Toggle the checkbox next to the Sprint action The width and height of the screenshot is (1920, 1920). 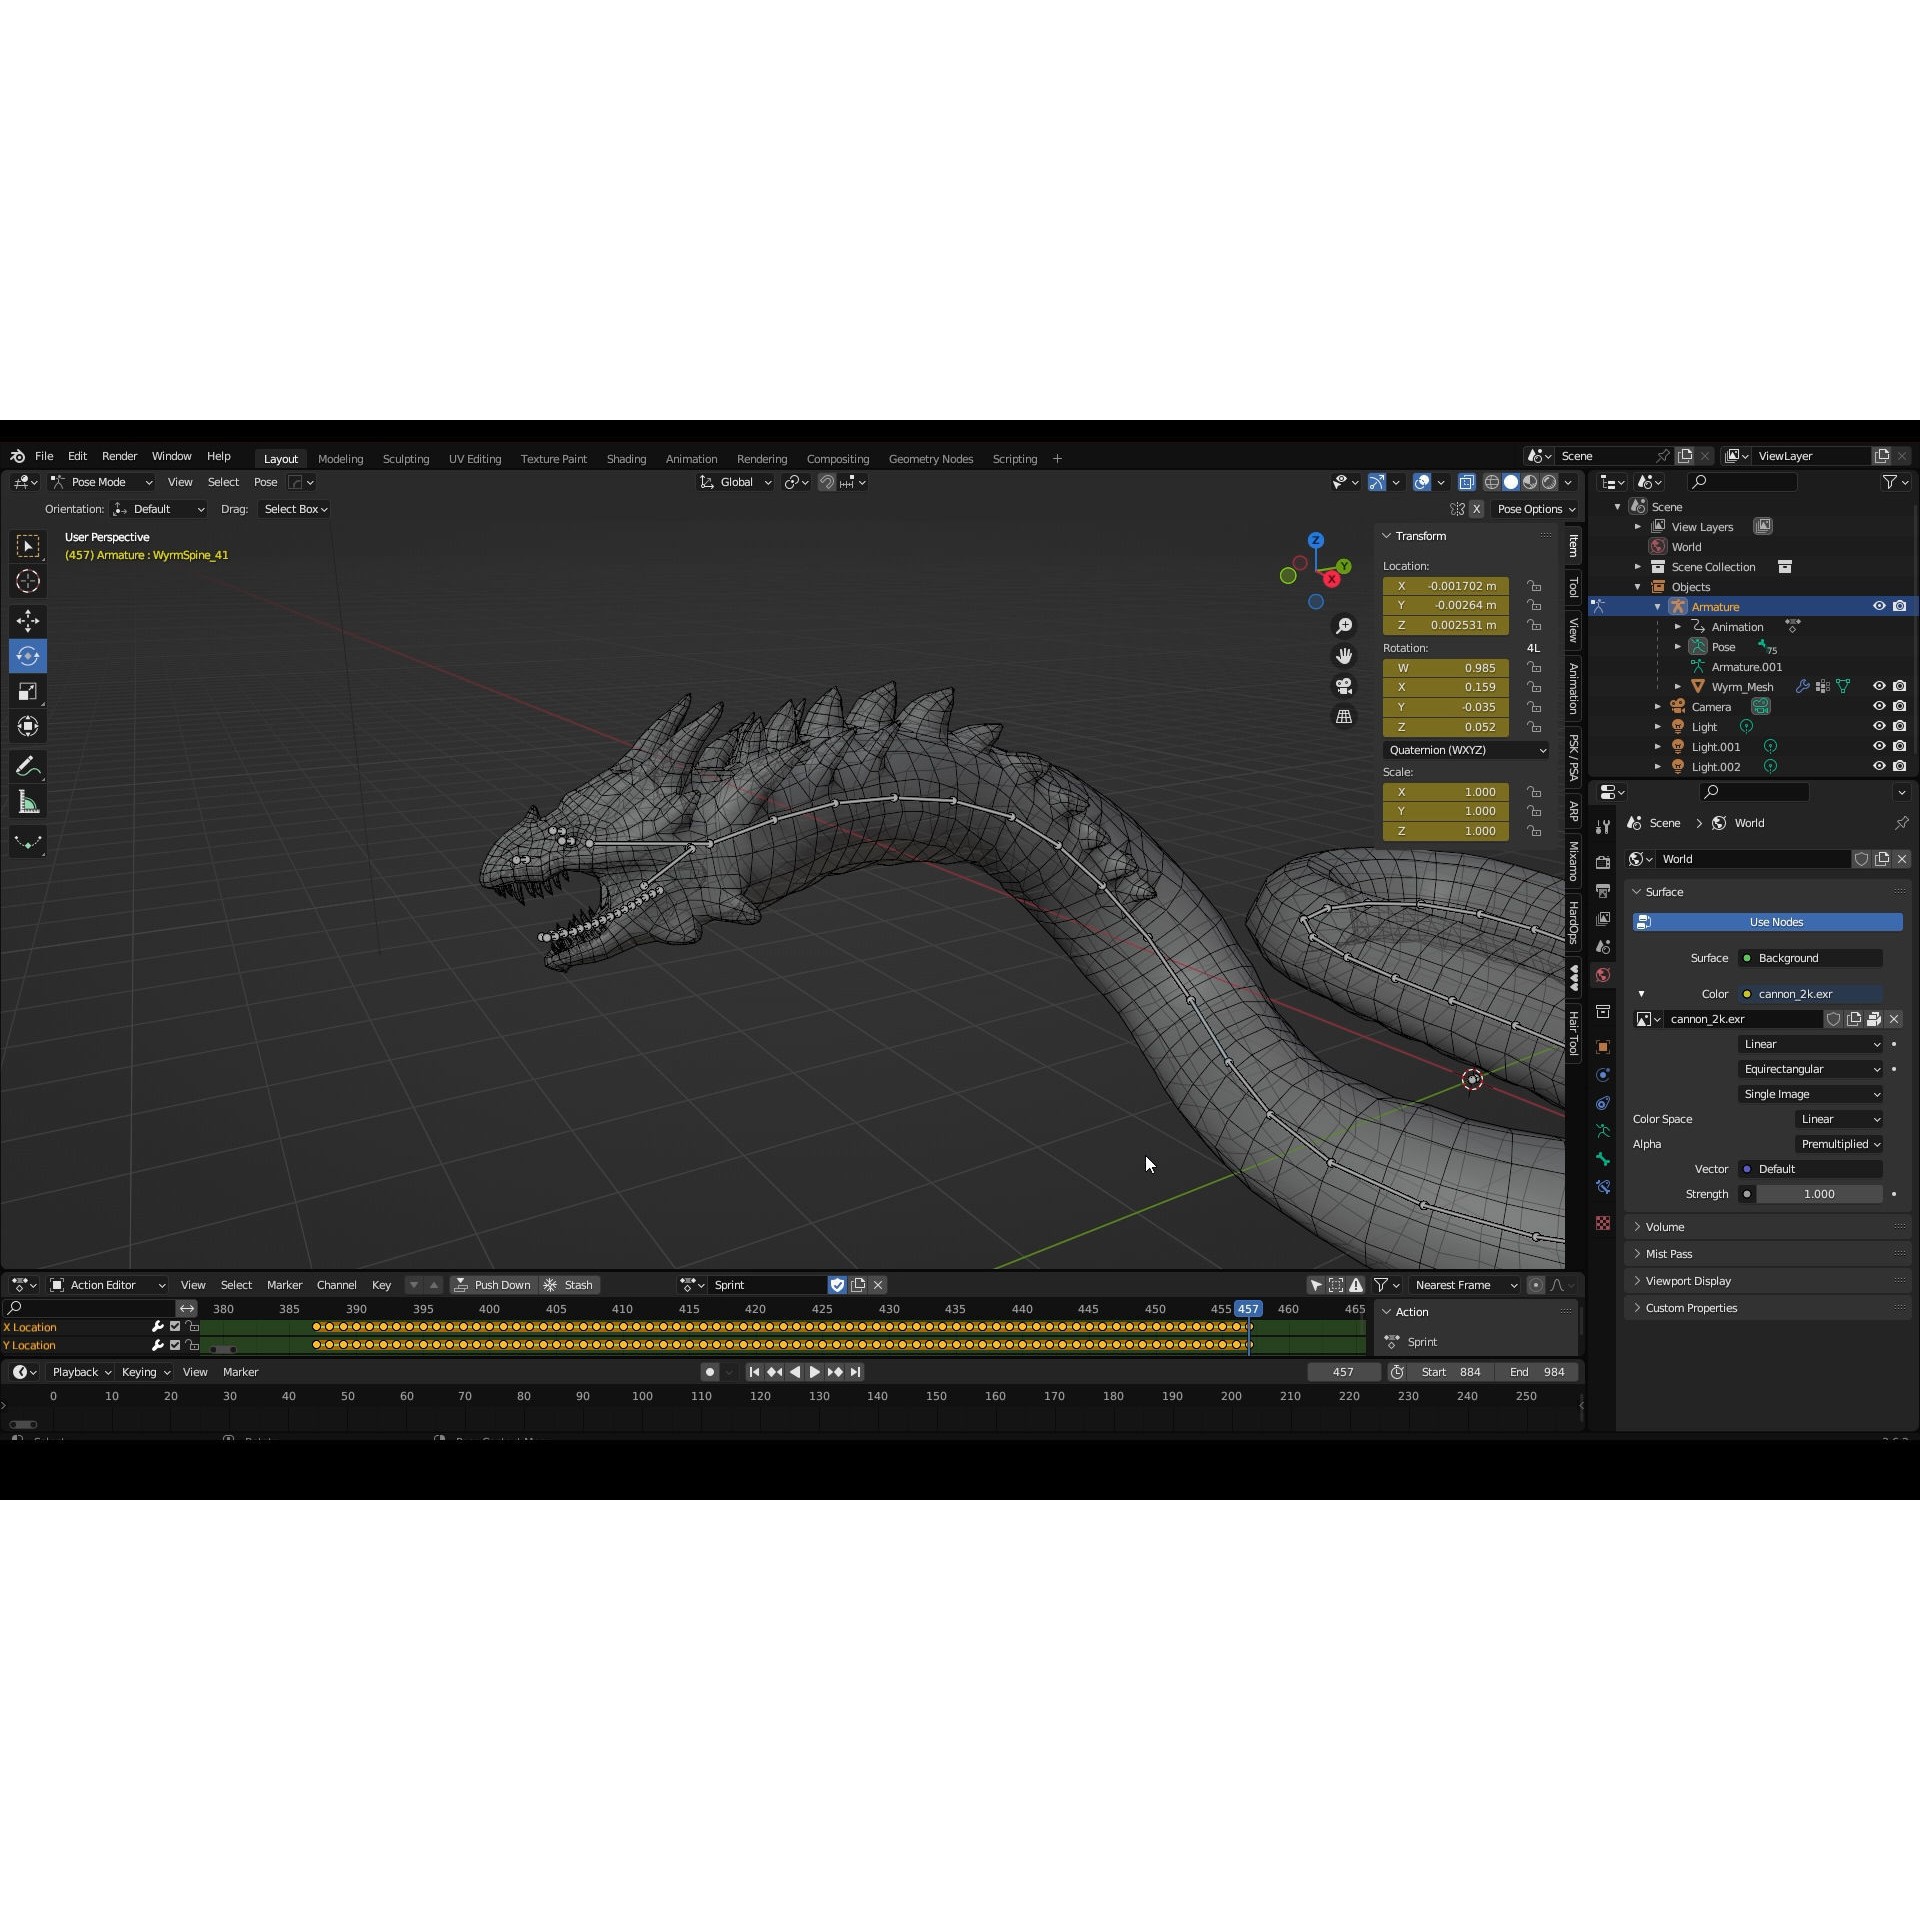(x=838, y=1284)
